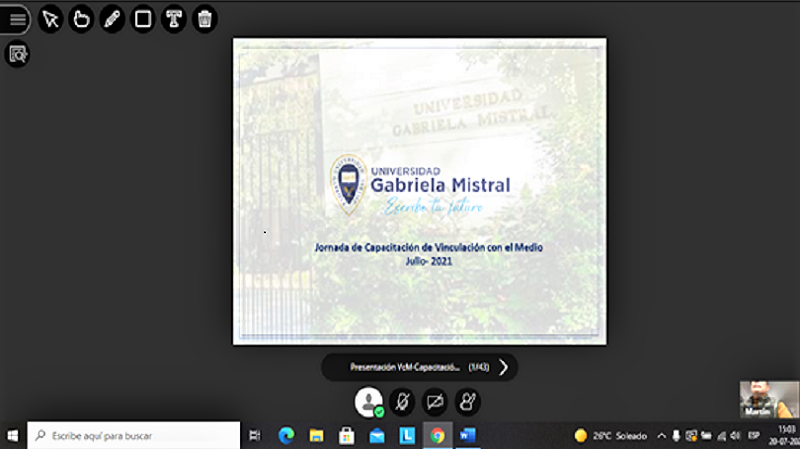Select the Pencil drawing tool
The height and width of the screenshot is (449, 800).
(112, 19)
